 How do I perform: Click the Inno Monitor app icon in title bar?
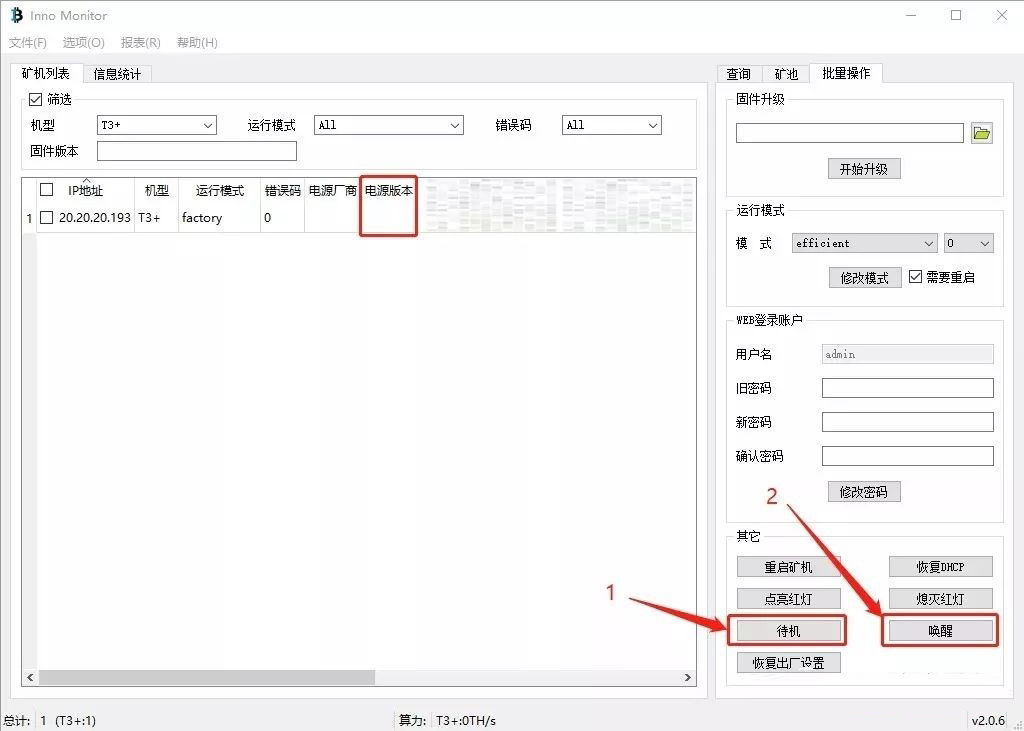(16, 15)
